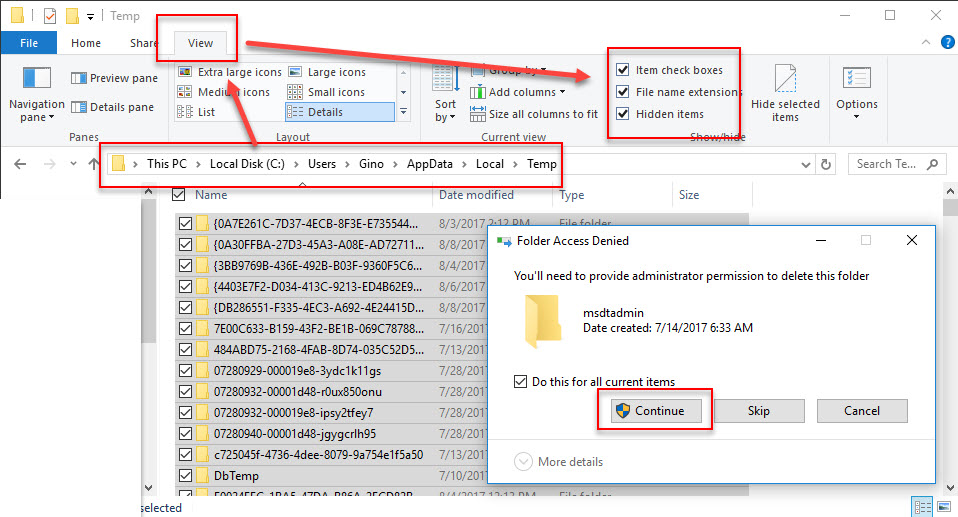The width and height of the screenshot is (958, 517).
Task: Click the Preview pane icon
Action: pos(79,78)
